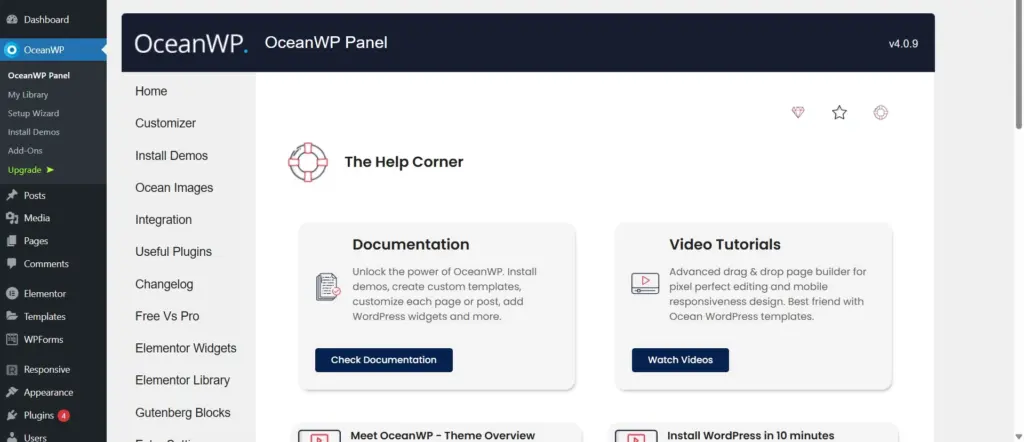Click the Plugins plug icon
This screenshot has width=1024, height=442.
point(12,415)
